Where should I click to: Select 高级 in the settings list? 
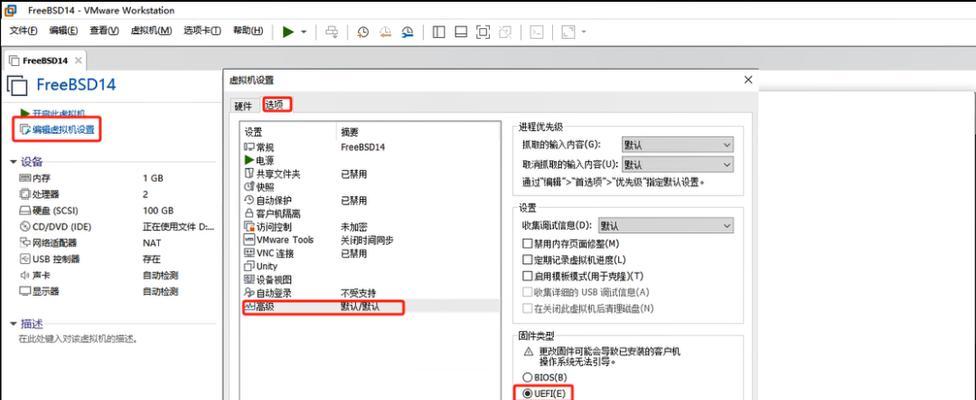point(370,306)
